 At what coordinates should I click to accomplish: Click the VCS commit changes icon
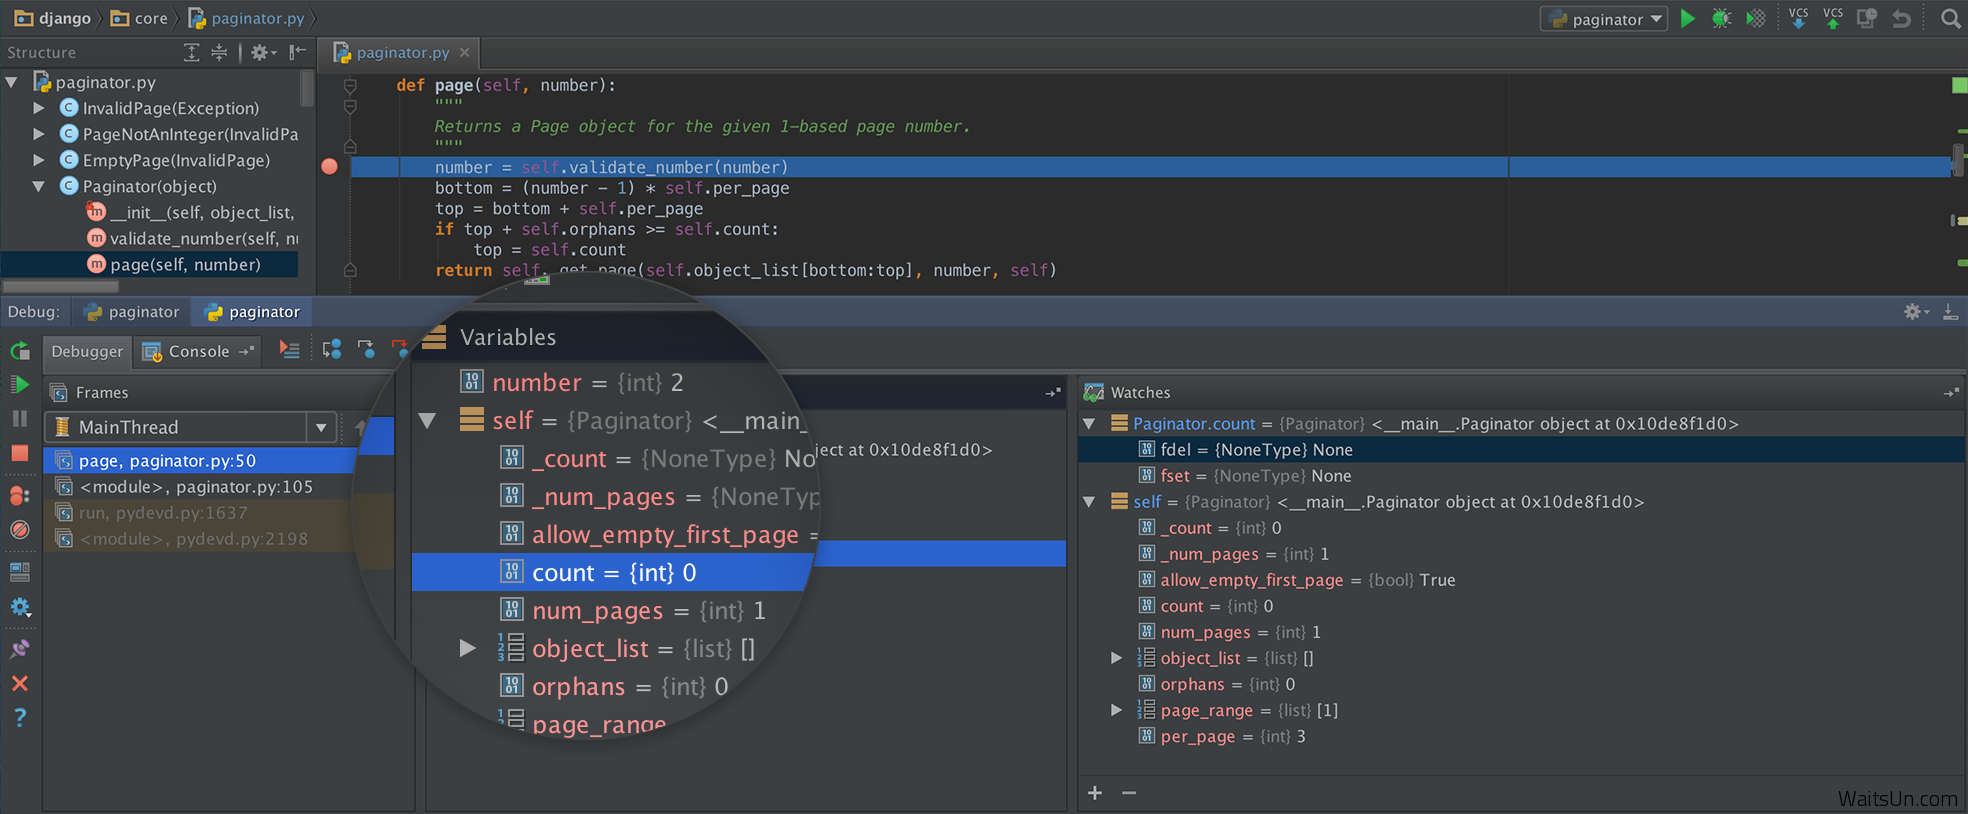1832,19
